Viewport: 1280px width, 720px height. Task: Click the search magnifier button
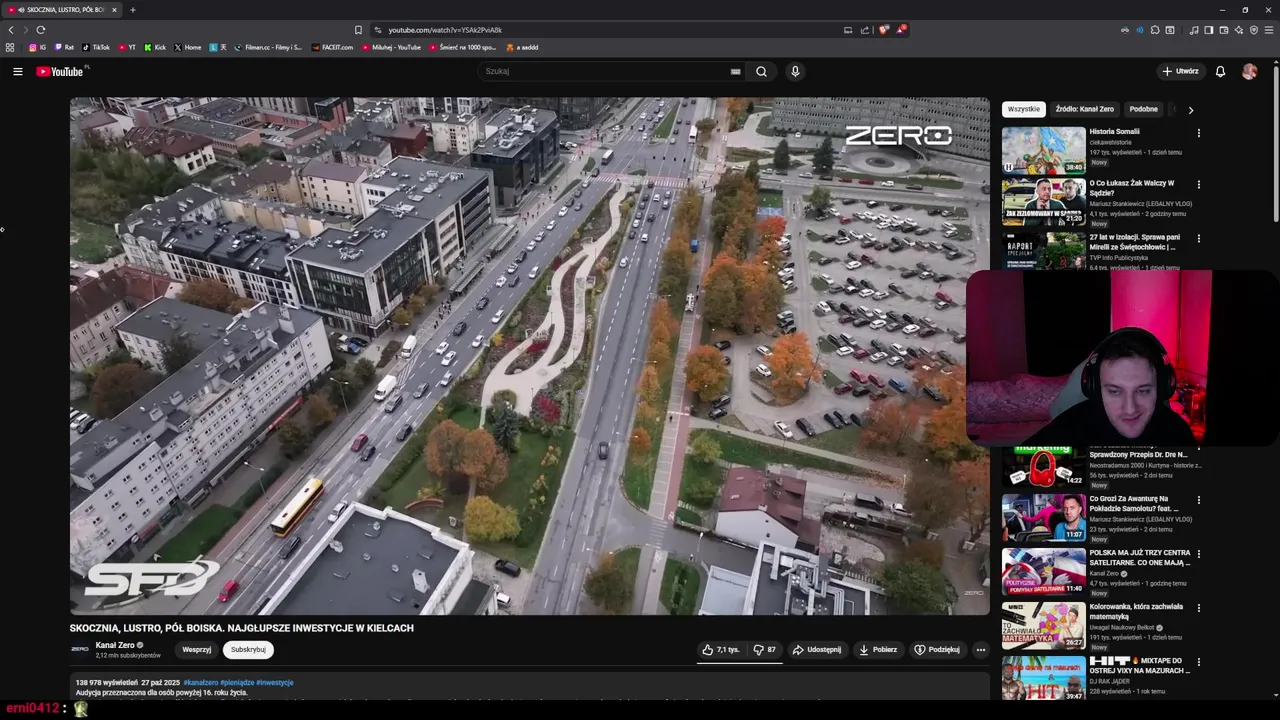[761, 71]
